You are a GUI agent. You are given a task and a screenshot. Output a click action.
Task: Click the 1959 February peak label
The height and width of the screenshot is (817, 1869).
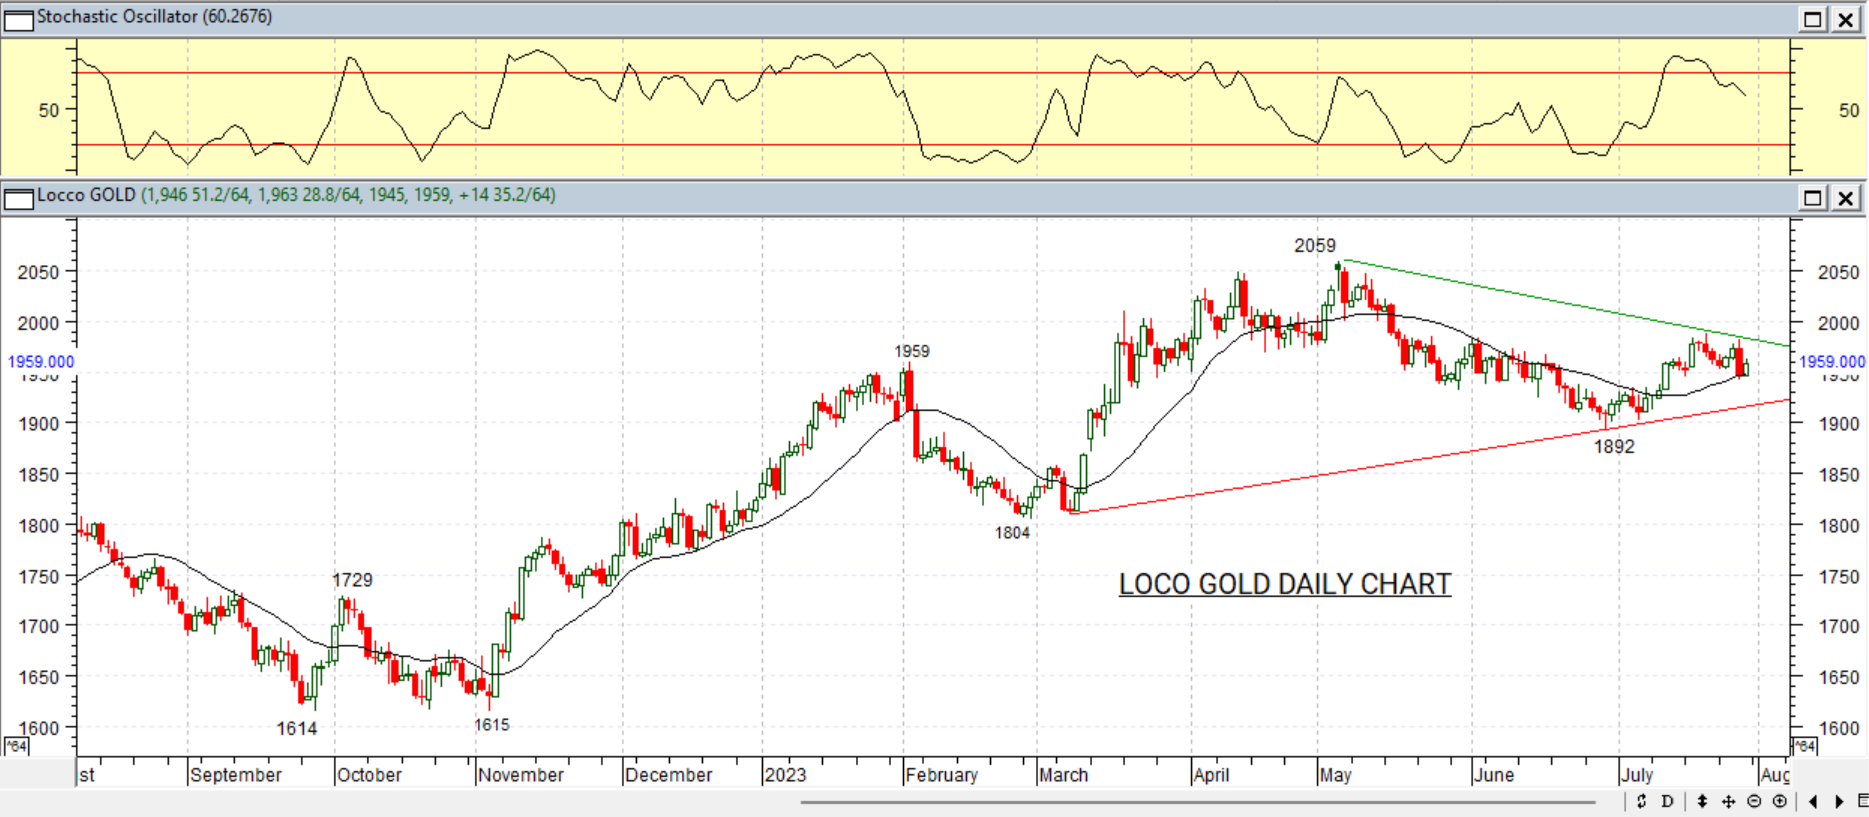click(x=911, y=351)
